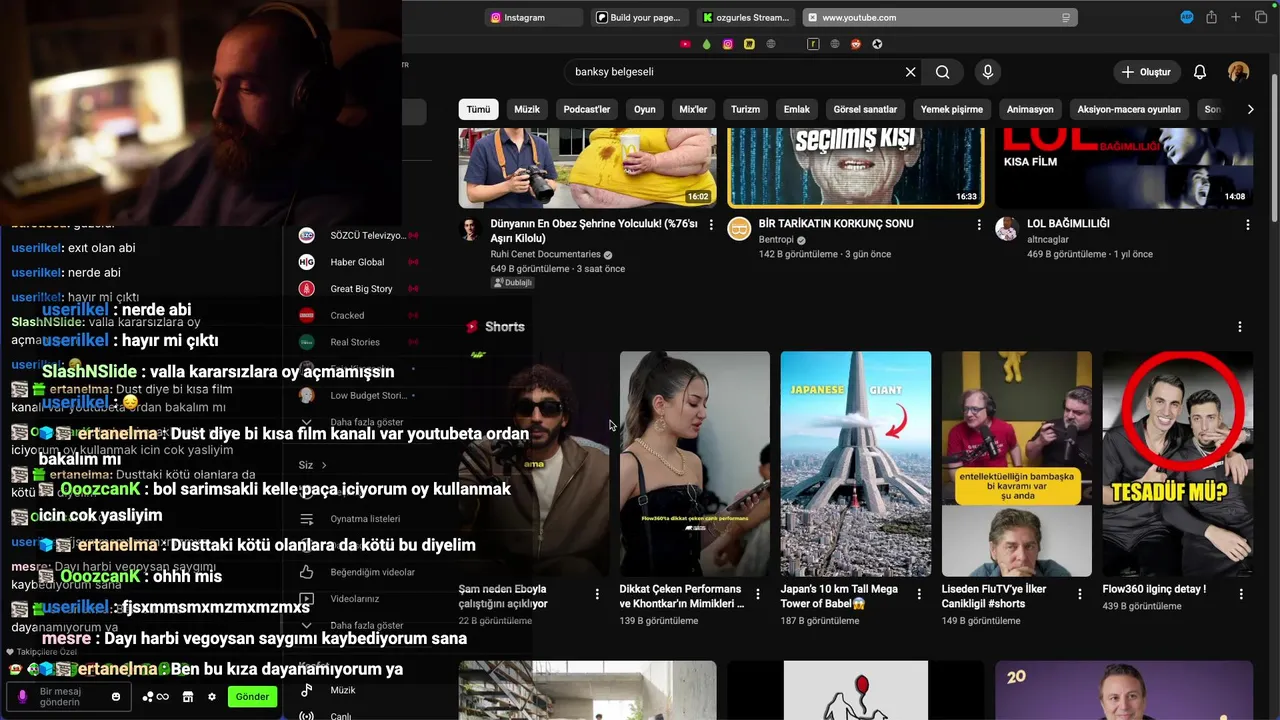Screen dimensions: 1280x720
Task: Open the Real Stories channel
Action: point(355,342)
